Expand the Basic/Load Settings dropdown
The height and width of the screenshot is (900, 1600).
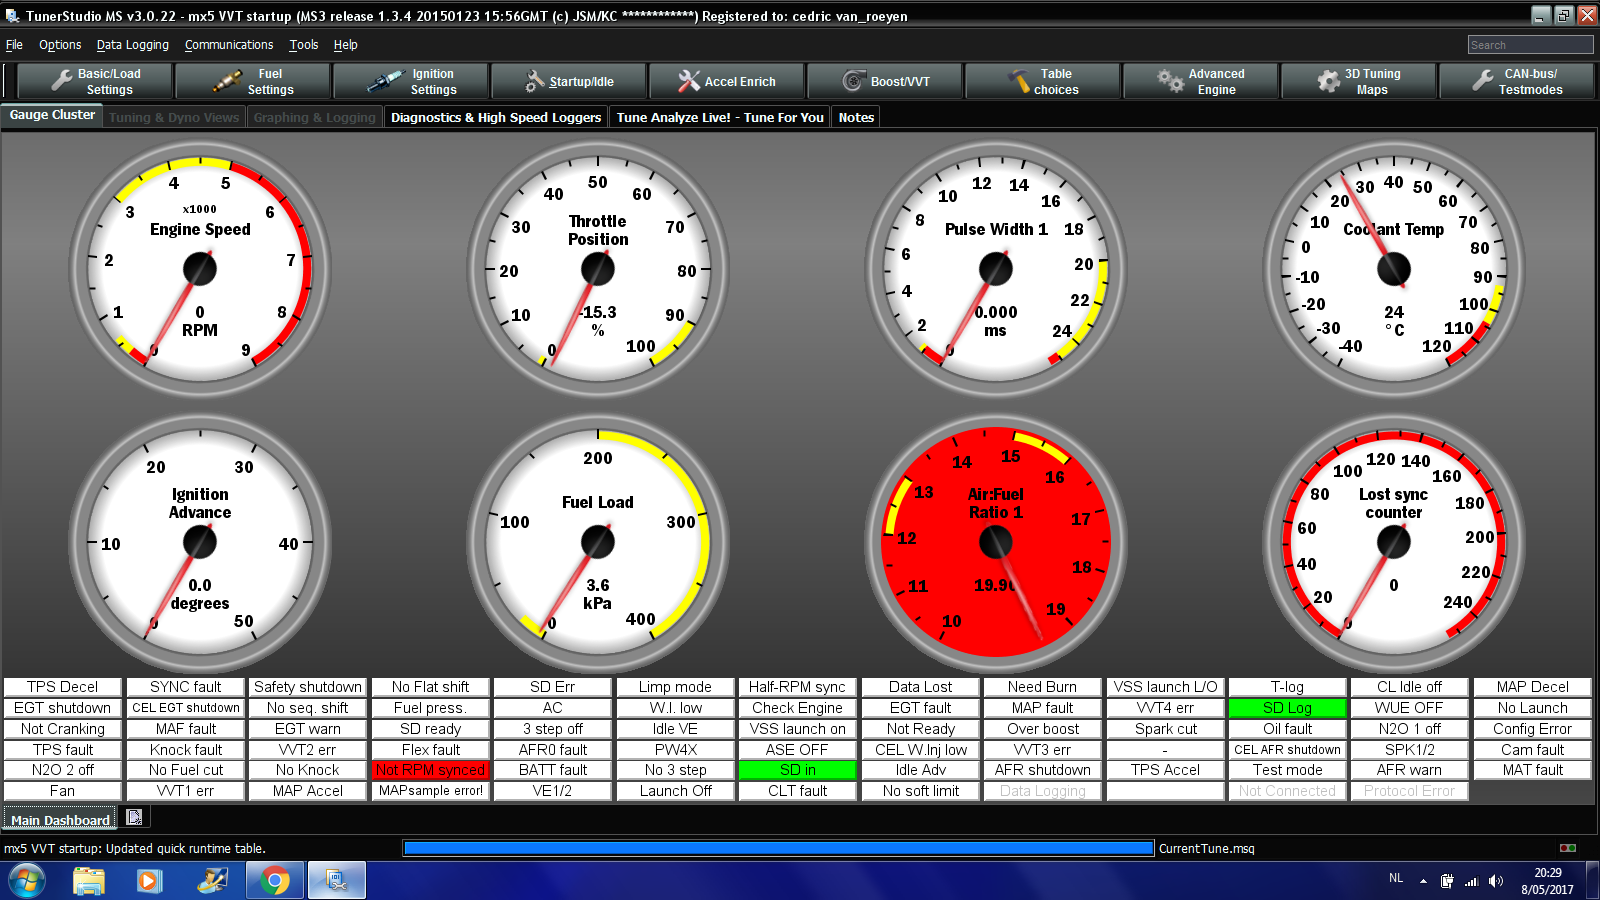tap(95, 81)
